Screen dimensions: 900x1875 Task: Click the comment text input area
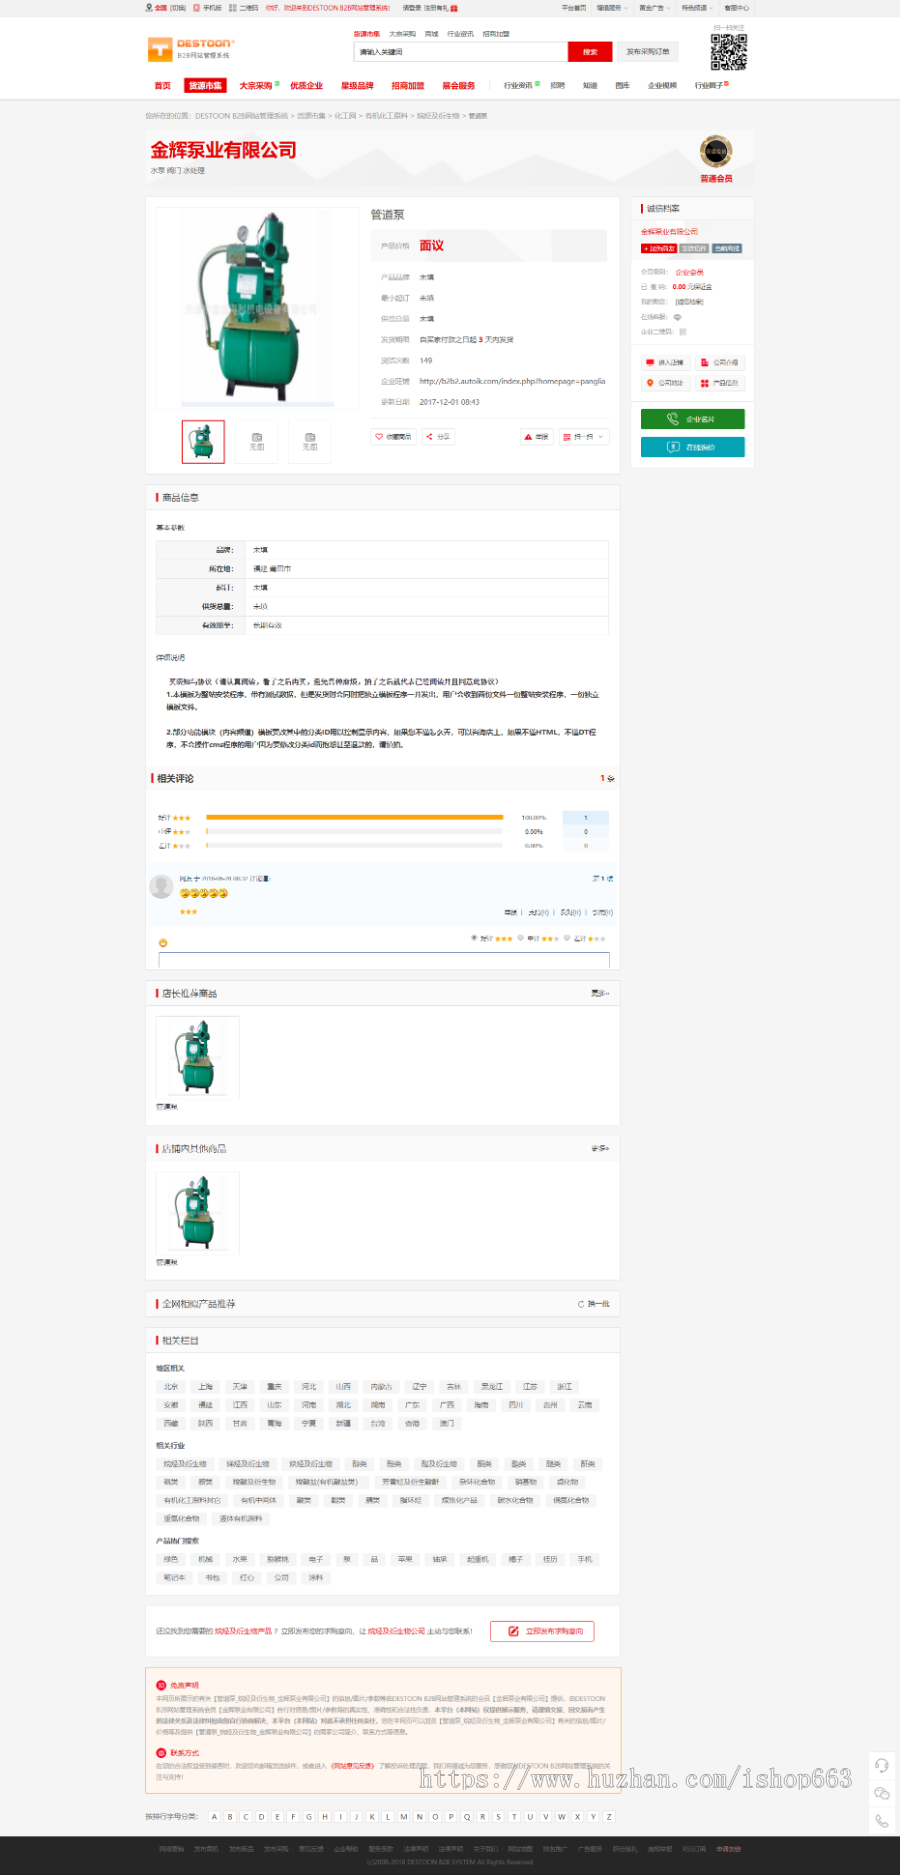click(384, 960)
